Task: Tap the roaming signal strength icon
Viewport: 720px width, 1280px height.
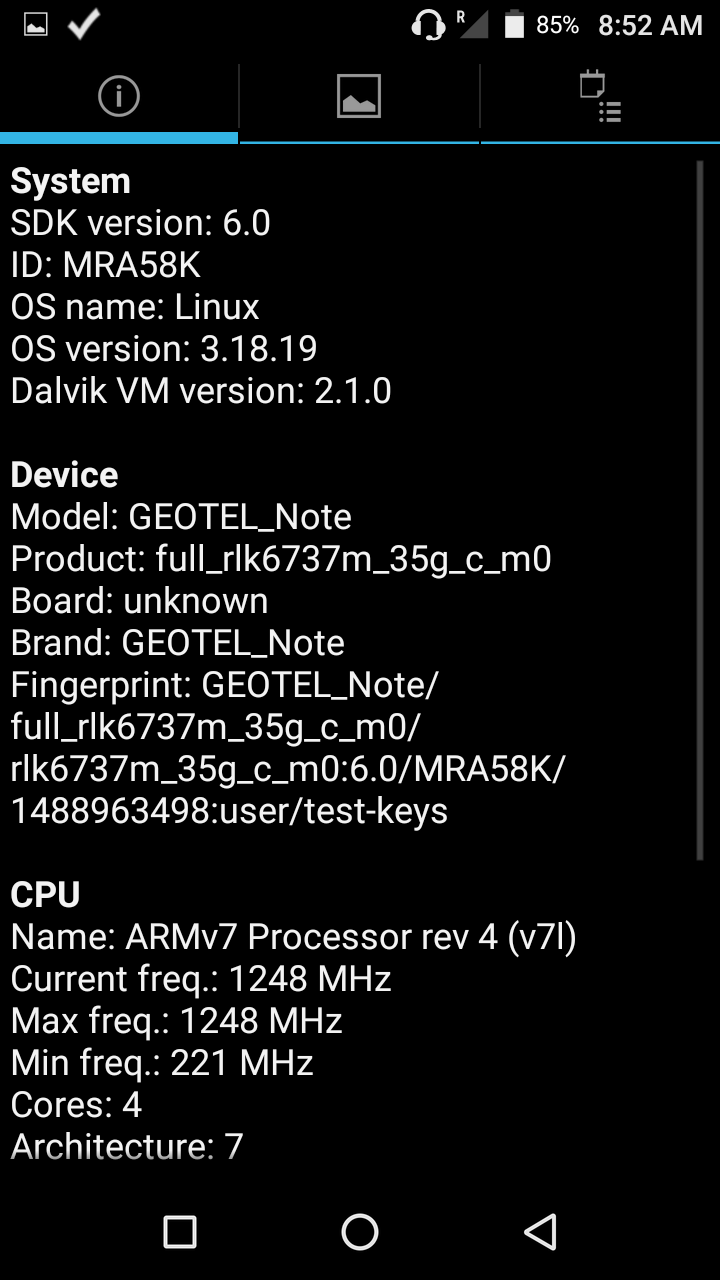Action: click(x=472, y=24)
